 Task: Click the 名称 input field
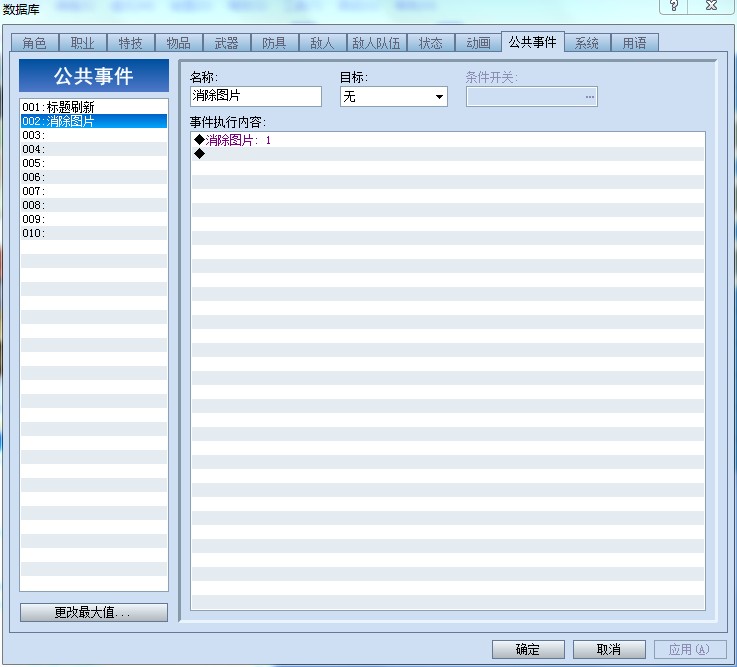coord(256,96)
